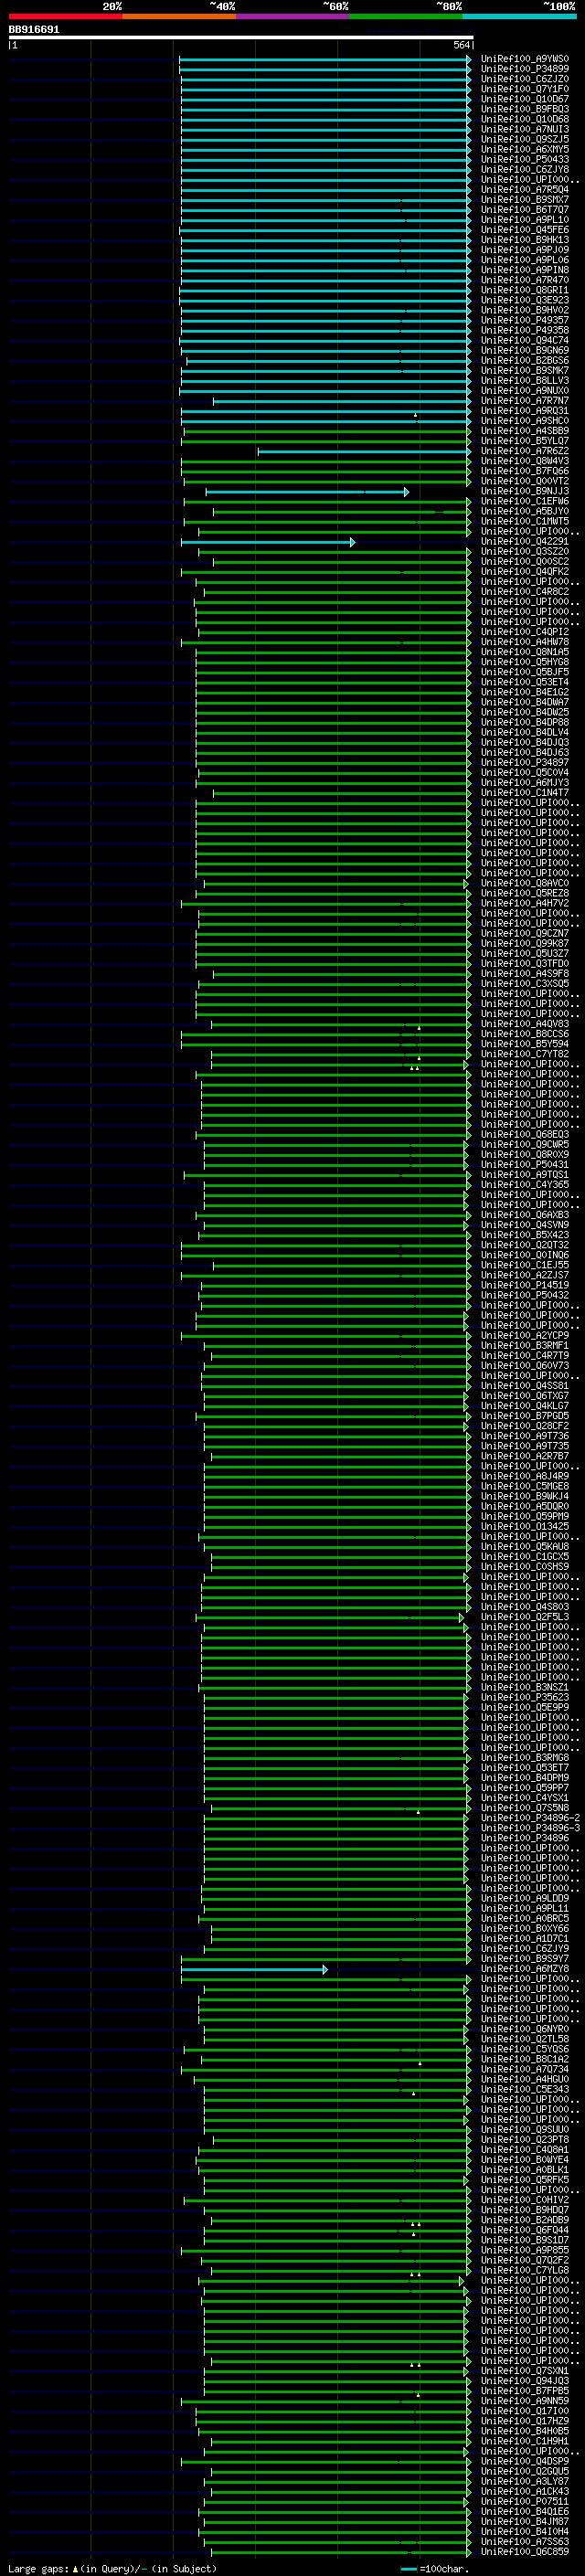Select the label UniRef100_B6T7Q7
The image size is (585, 2576).
(524, 209)
